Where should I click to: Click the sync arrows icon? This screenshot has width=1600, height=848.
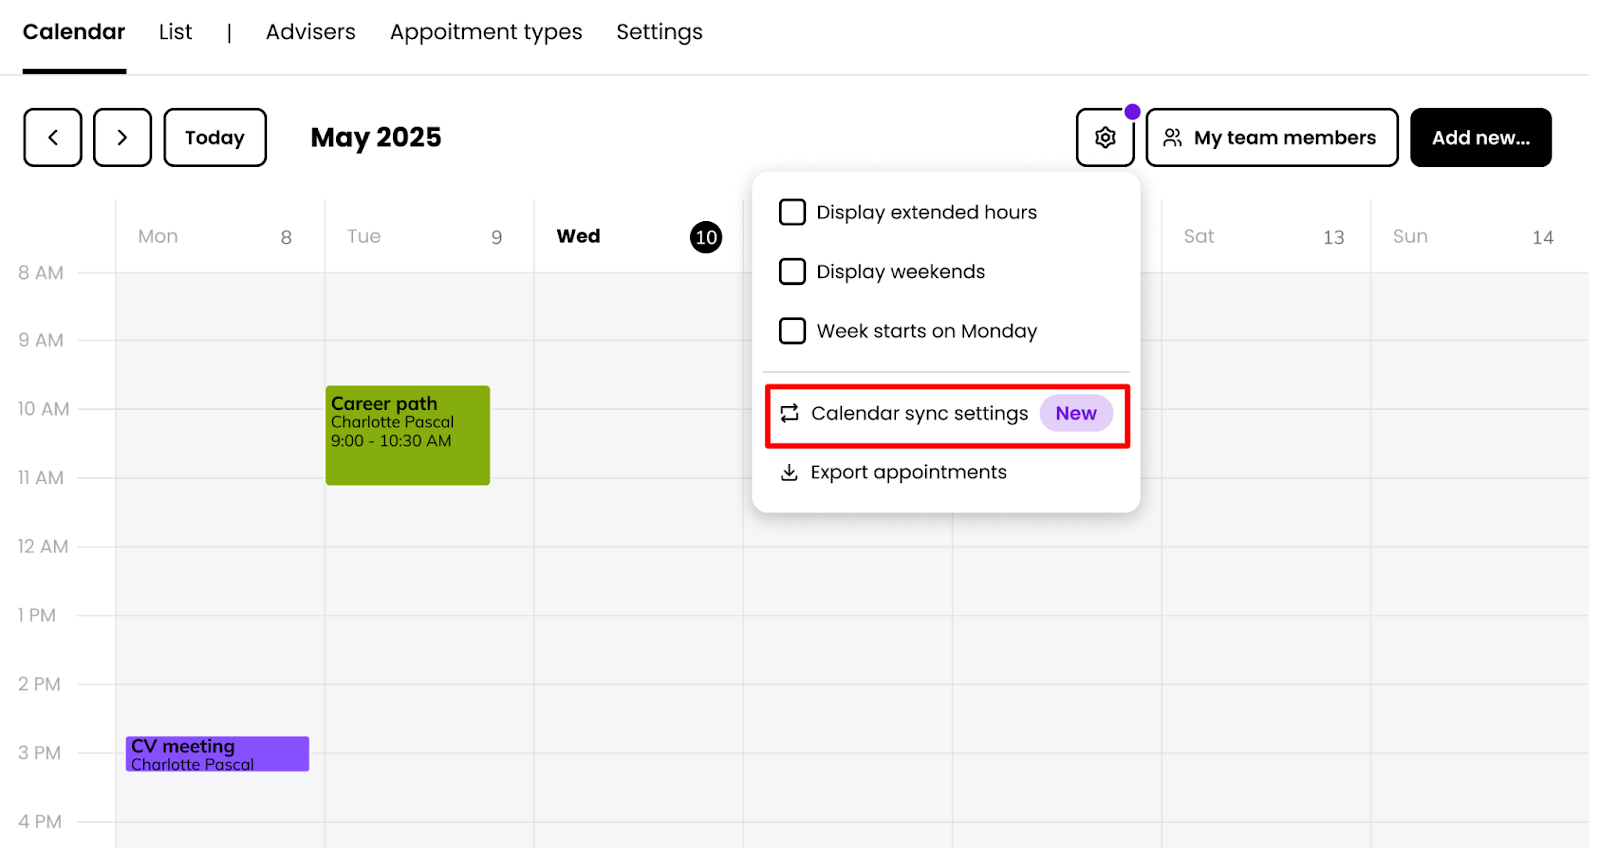[x=790, y=413]
